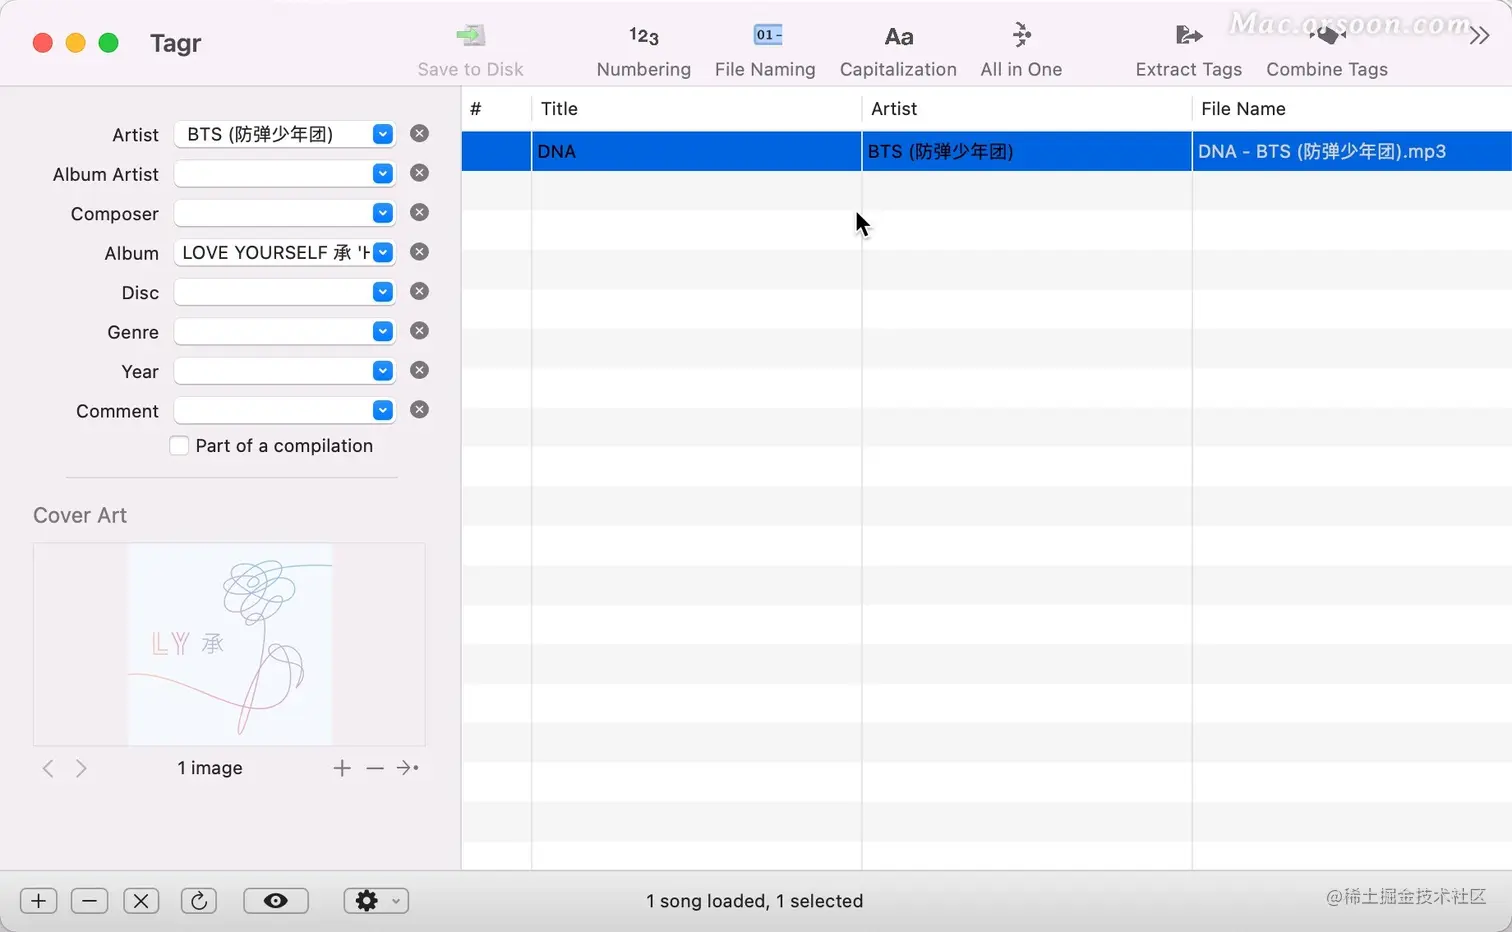Remove the cover art image
1512x932 pixels.
click(375, 768)
